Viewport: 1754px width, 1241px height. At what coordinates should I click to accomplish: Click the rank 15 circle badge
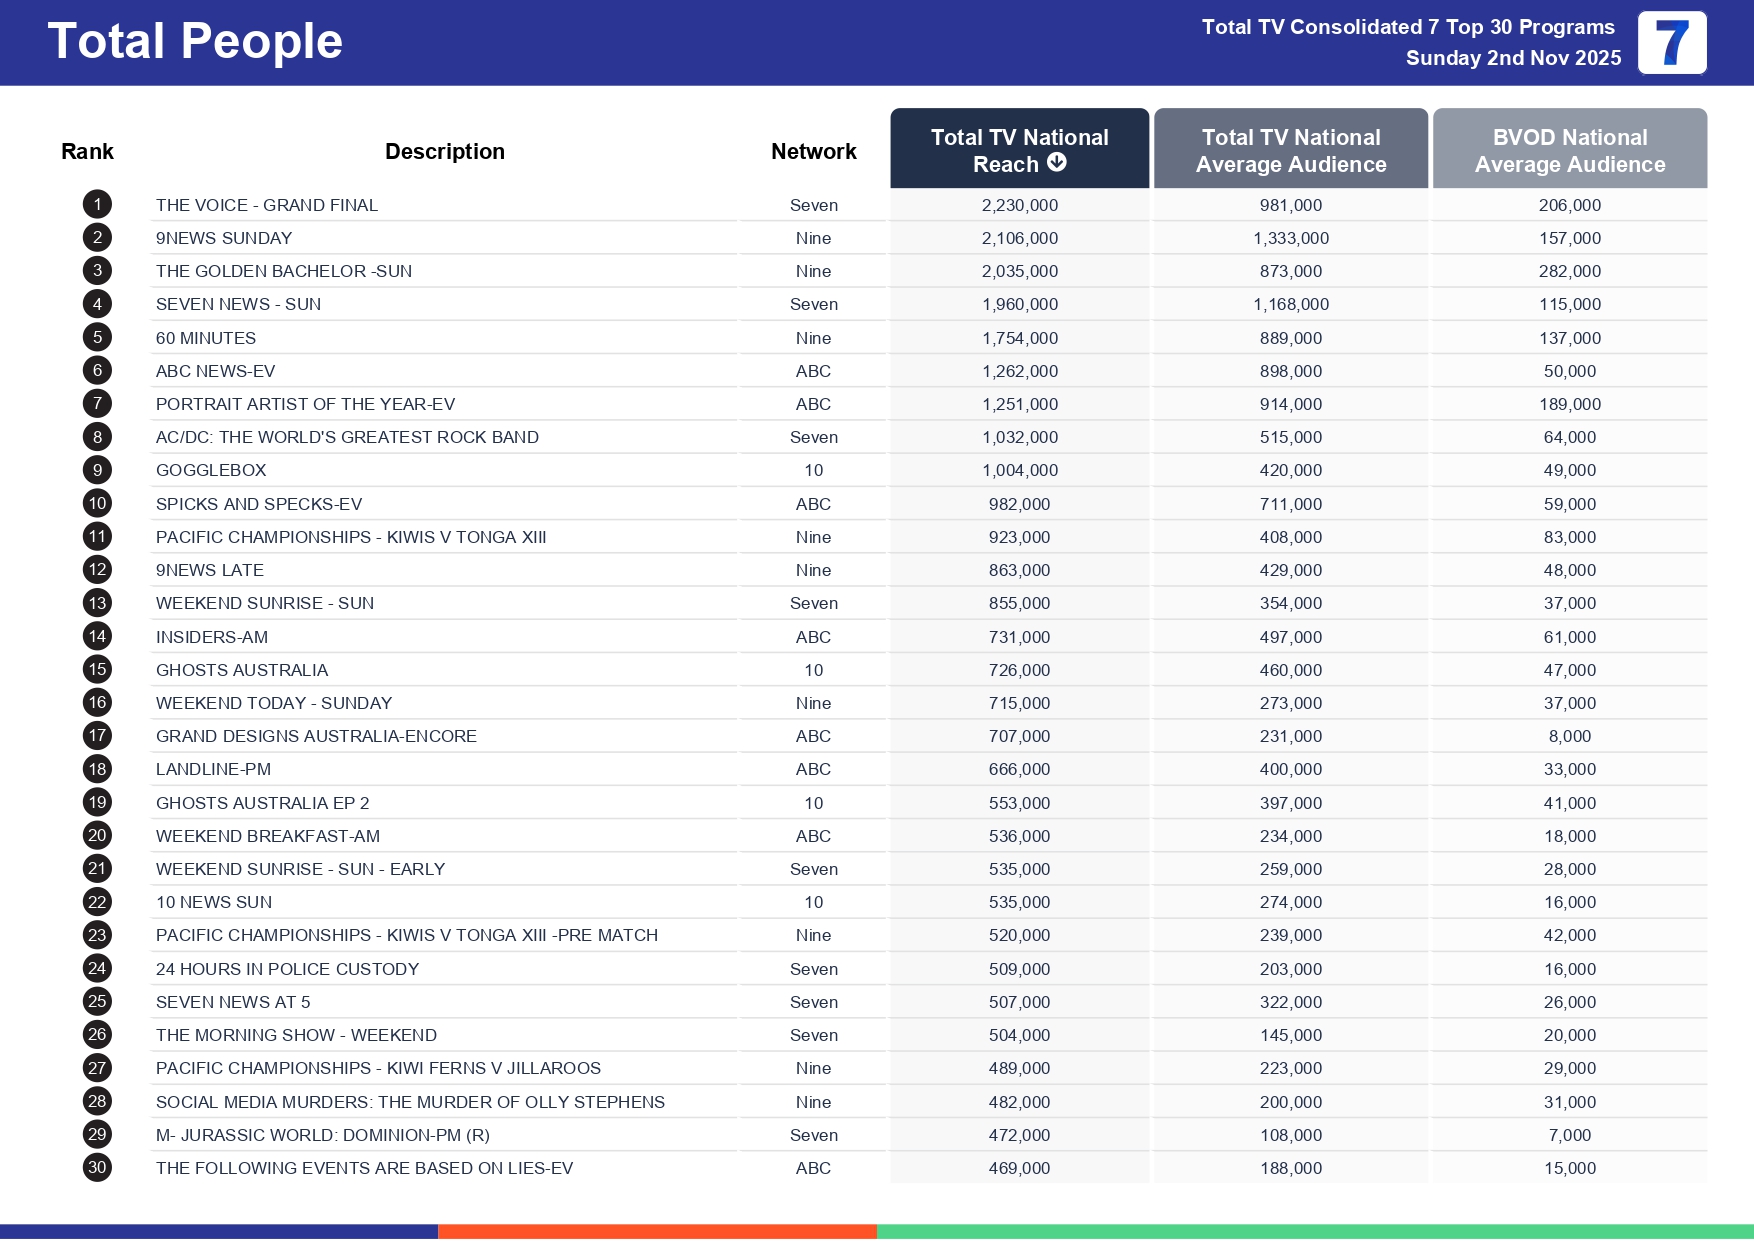click(x=97, y=670)
